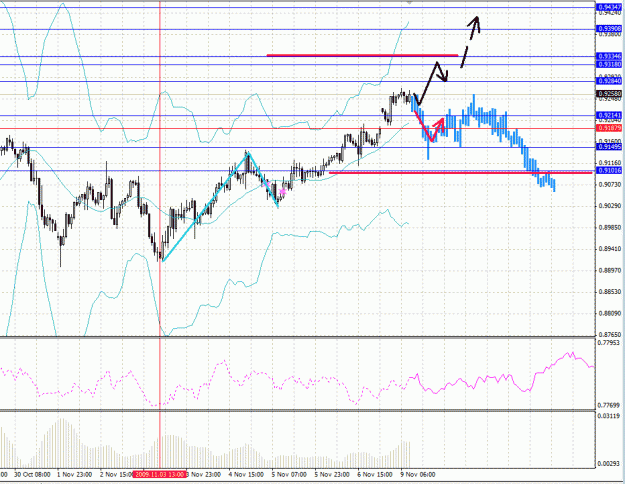Click indicator scale value 0.77953
The height and width of the screenshot is (484, 625).
[609, 342]
